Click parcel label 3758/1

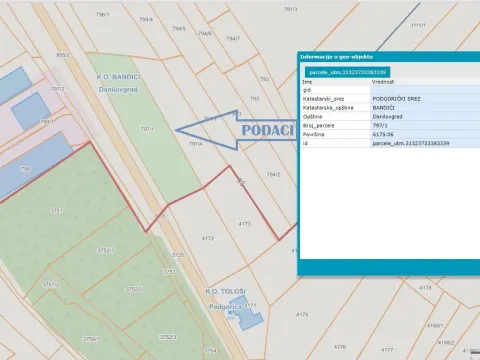pyautogui.click(x=91, y=339)
